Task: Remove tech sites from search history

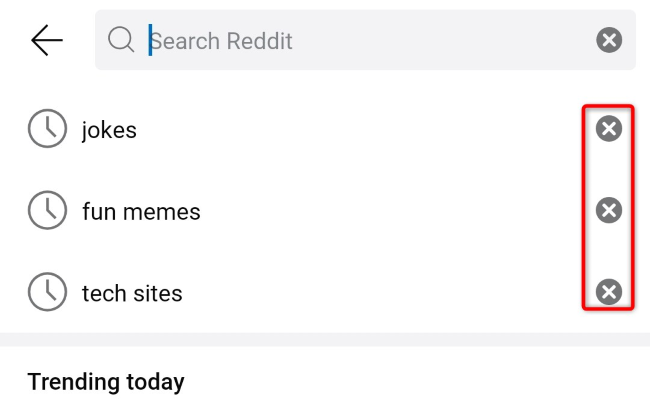Action: click(608, 292)
